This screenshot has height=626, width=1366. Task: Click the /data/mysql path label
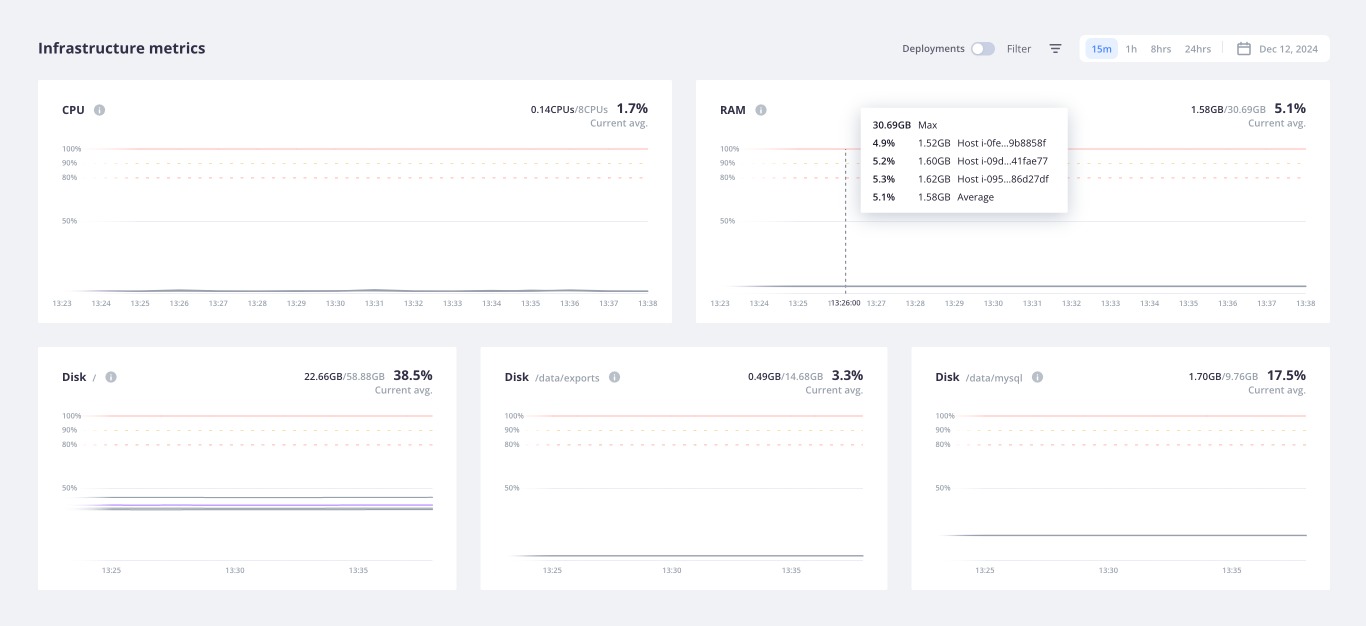[995, 378]
